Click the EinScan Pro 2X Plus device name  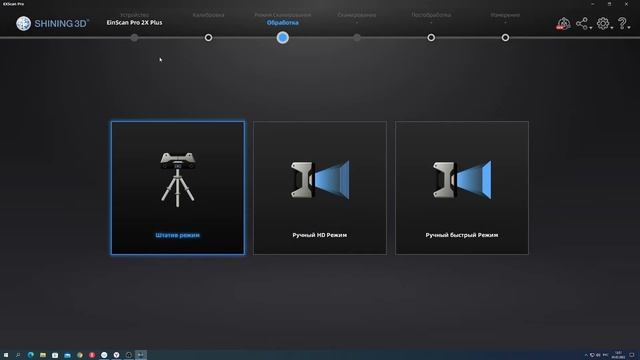coord(134,22)
